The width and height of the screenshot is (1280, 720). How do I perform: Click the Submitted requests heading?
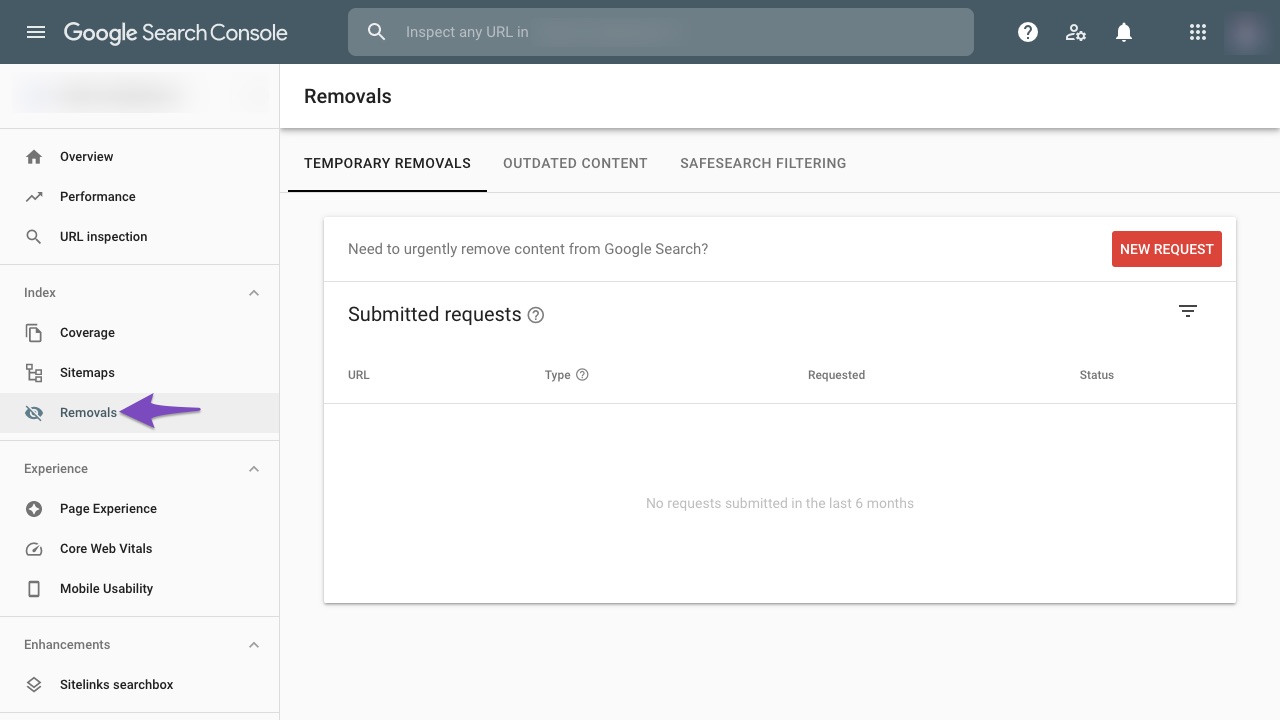click(435, 315)
